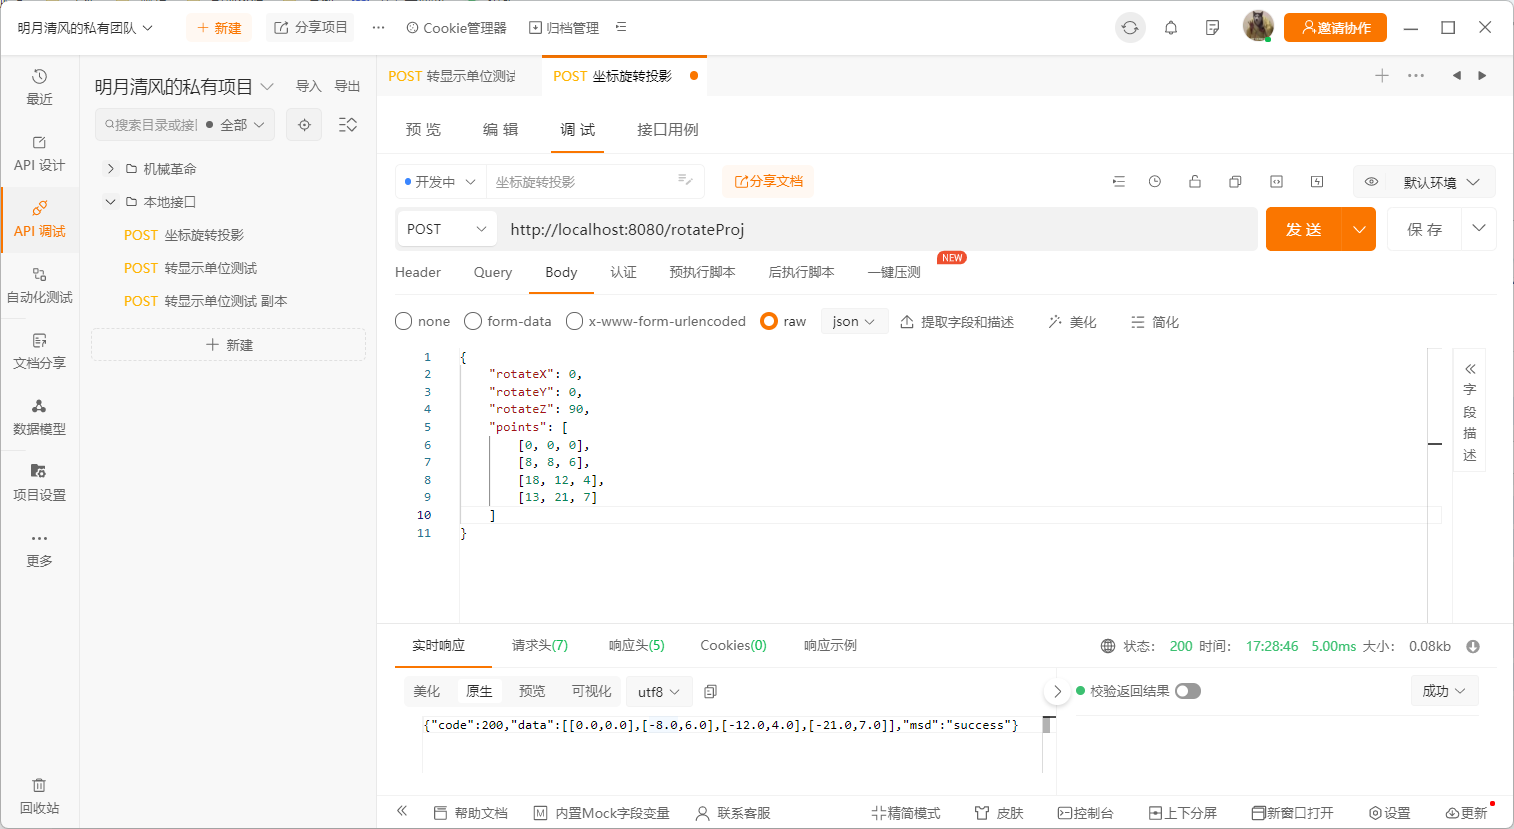Open the 保存 save options arrow
1514x829 pixels.
click(1479, 229)
